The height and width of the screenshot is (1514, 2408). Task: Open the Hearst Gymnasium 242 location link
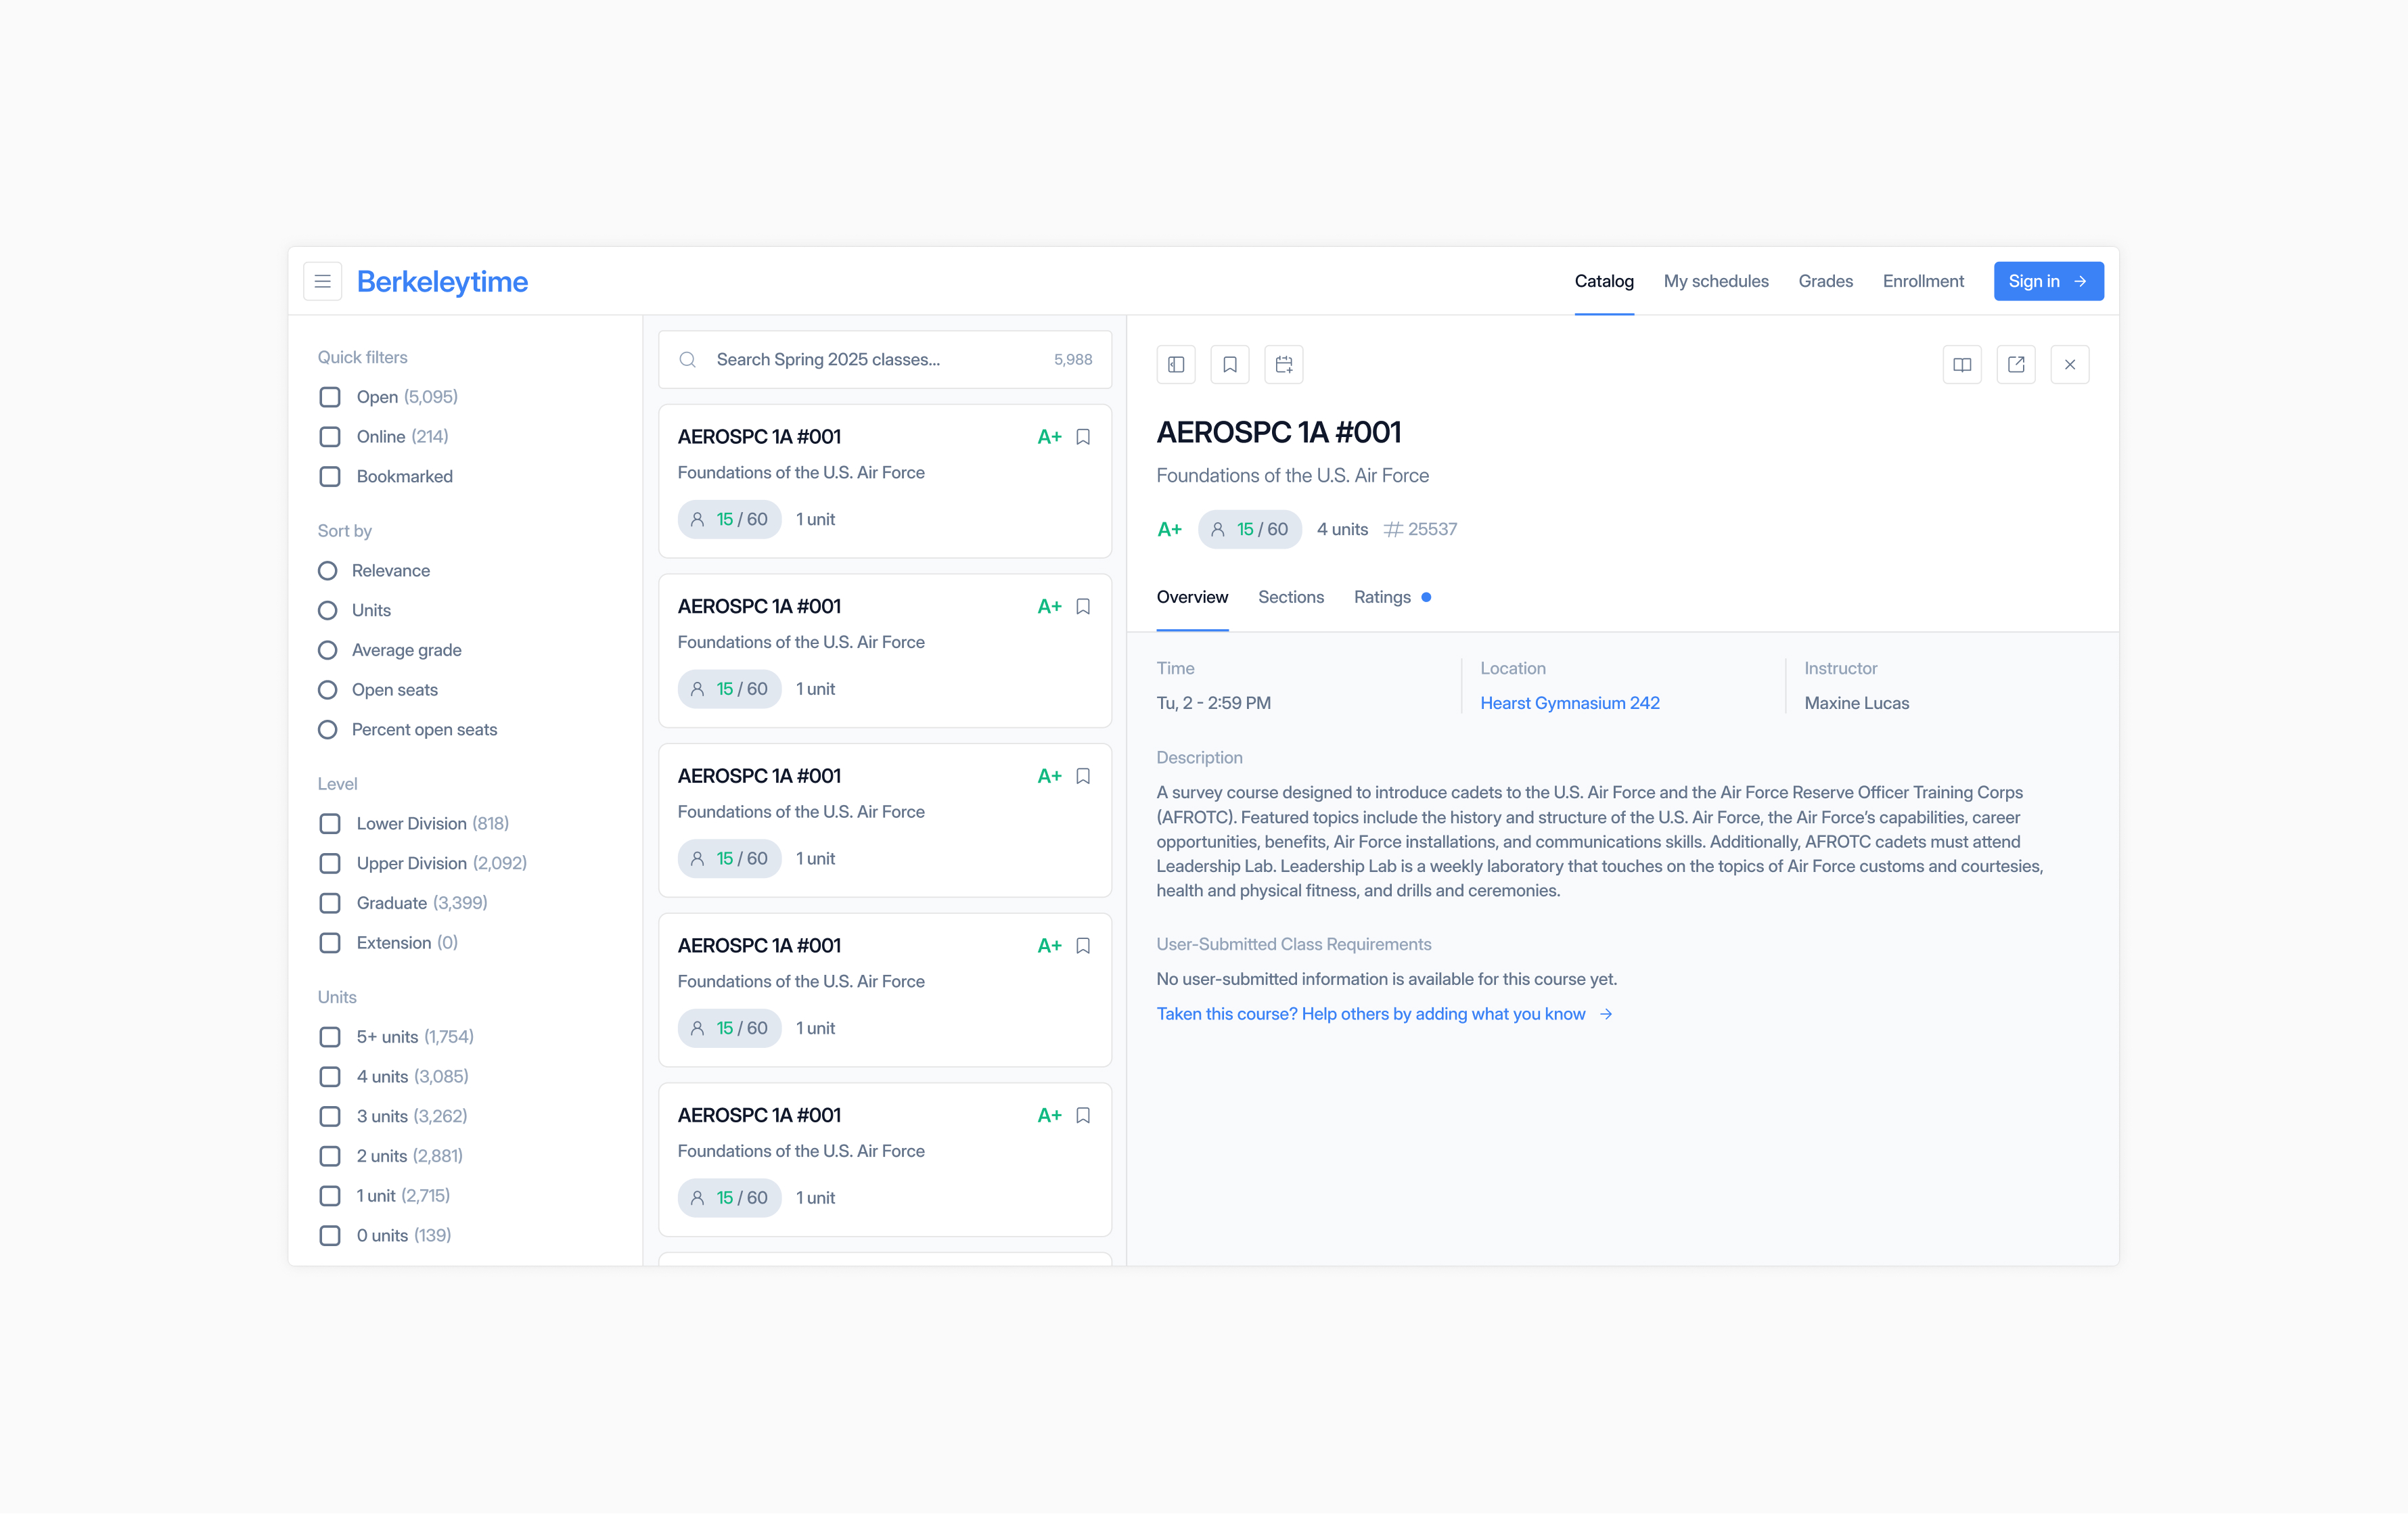[x=1570, y=703]
